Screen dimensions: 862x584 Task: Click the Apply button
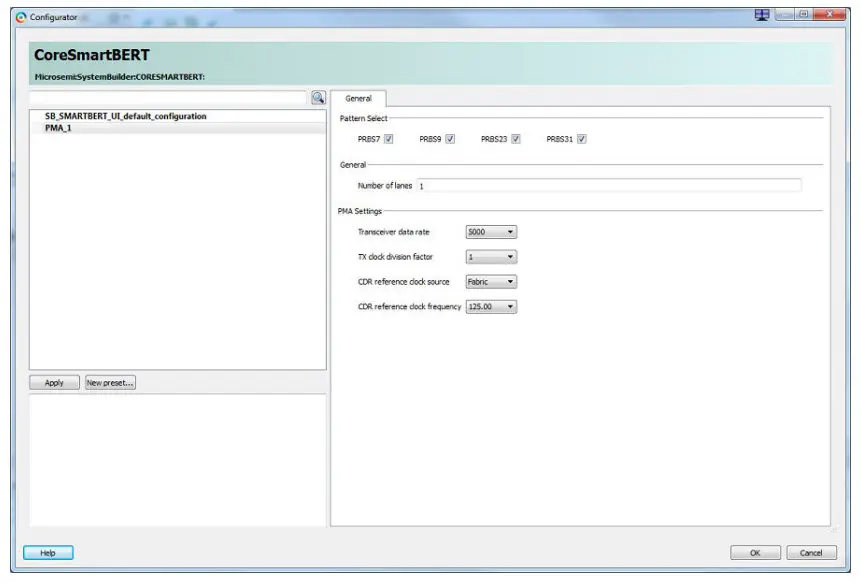54,383
